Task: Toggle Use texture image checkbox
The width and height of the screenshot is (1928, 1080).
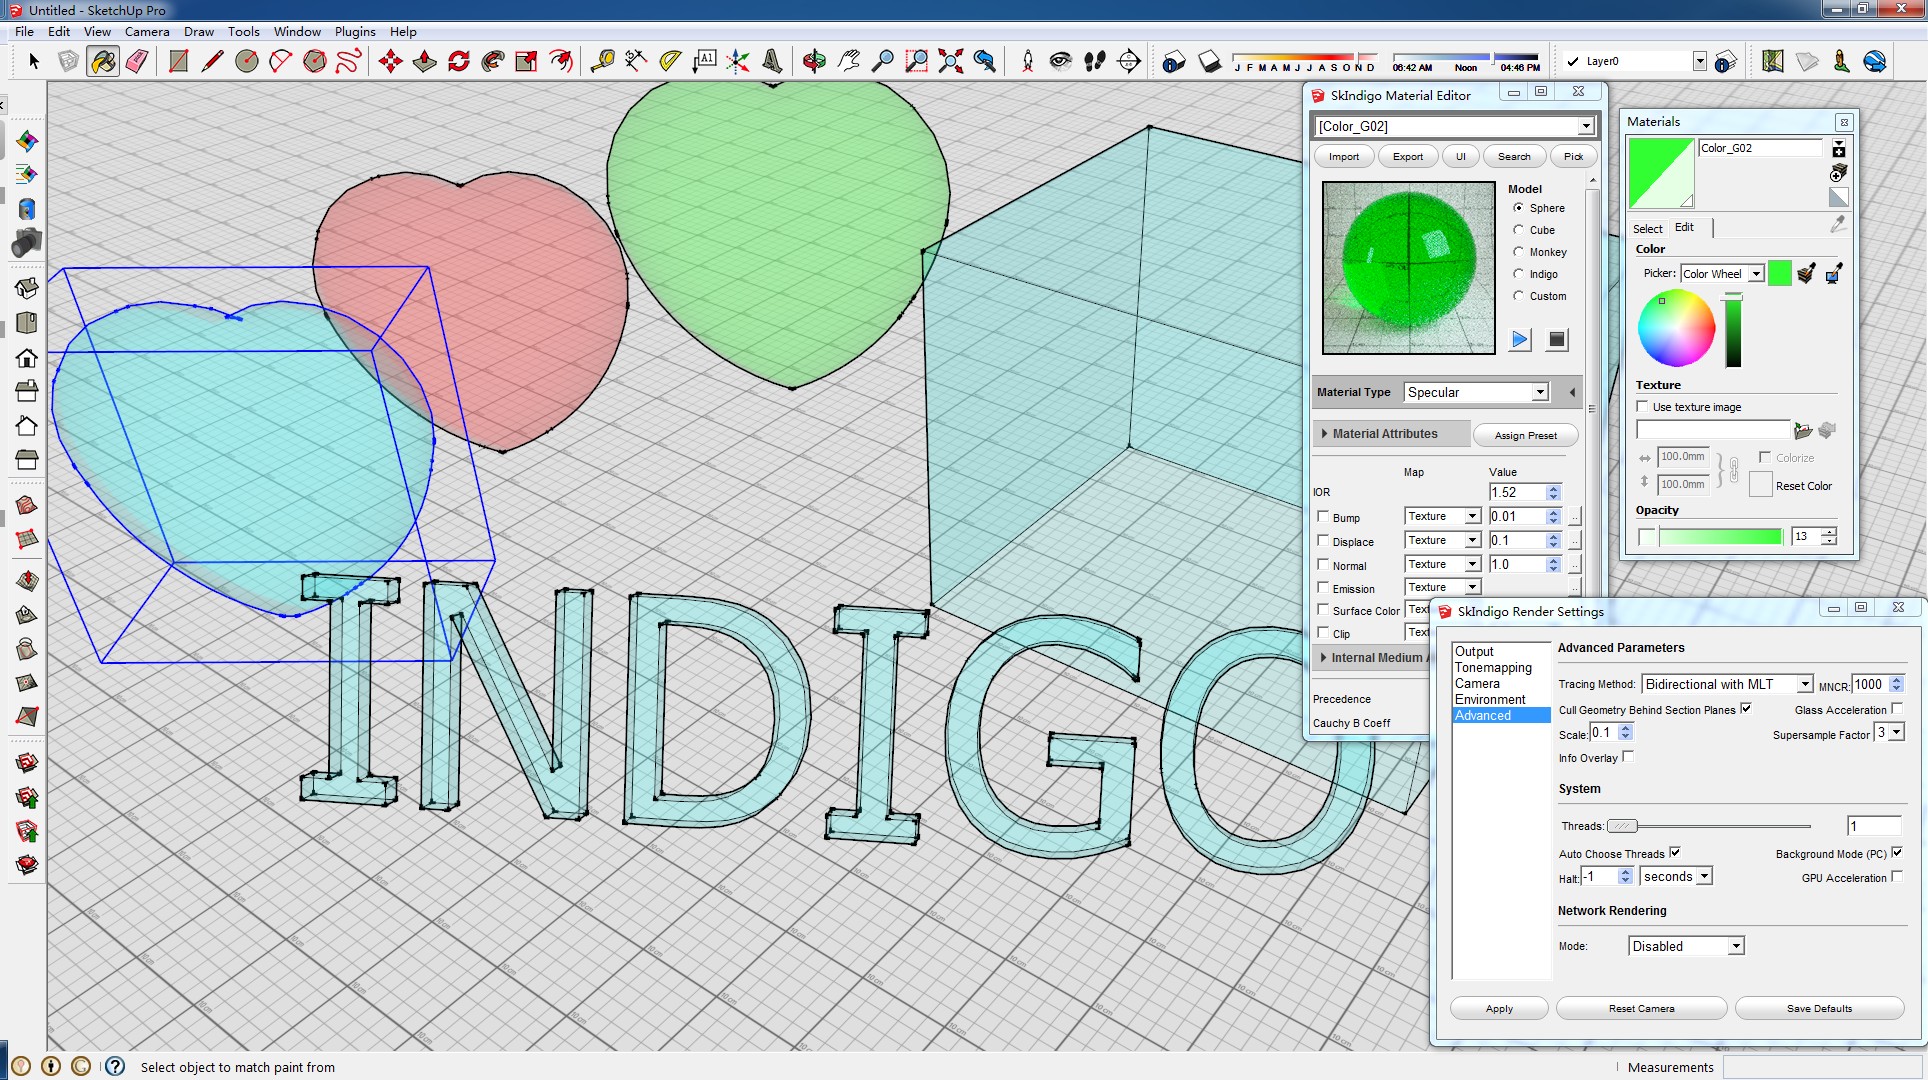Action: click(x=1642, y=406)
